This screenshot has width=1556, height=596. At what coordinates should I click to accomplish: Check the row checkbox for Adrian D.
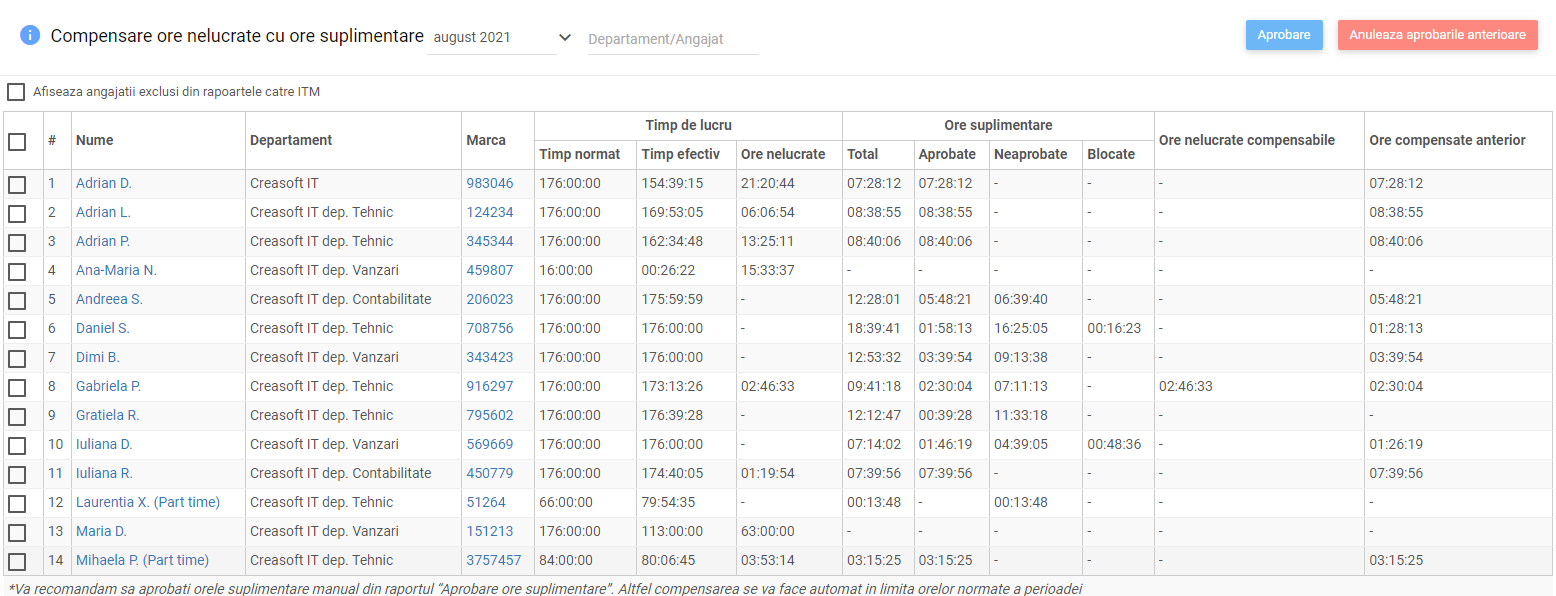pos(17,184)
